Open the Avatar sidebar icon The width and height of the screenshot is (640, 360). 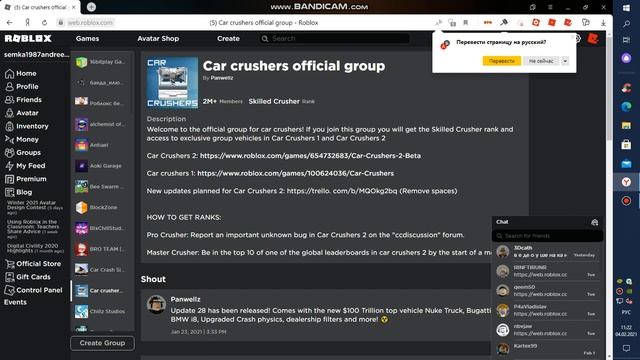(9, 113)
